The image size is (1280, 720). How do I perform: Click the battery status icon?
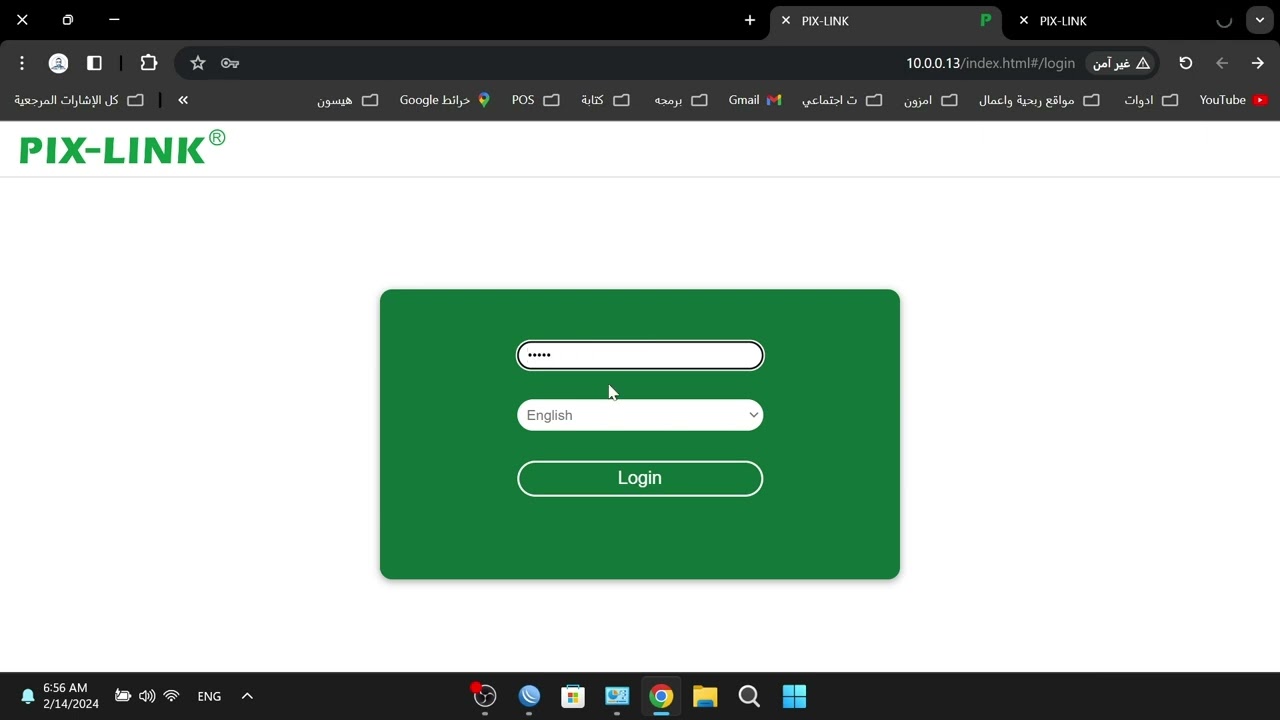123,696
